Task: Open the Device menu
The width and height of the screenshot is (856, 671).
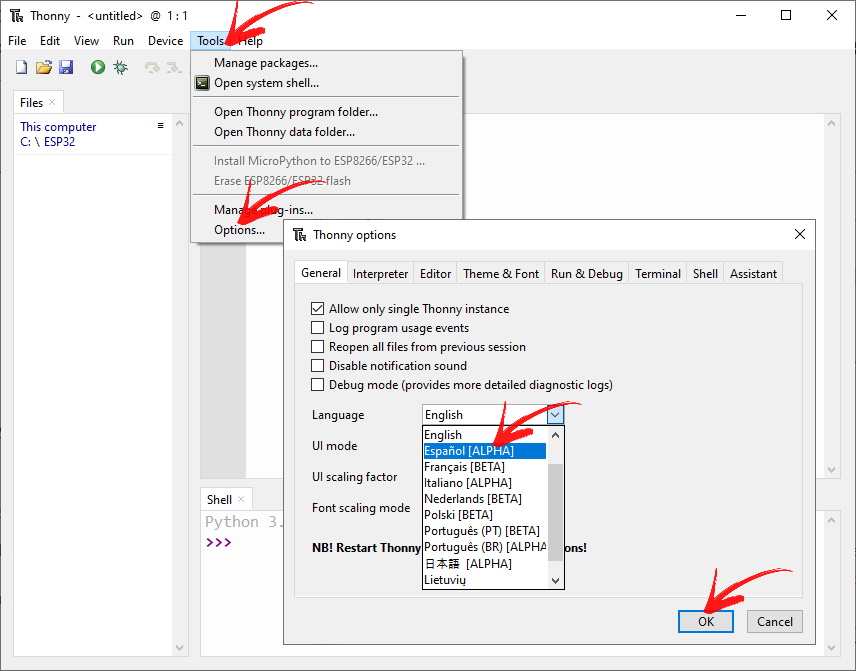Action: pos(165,41)
